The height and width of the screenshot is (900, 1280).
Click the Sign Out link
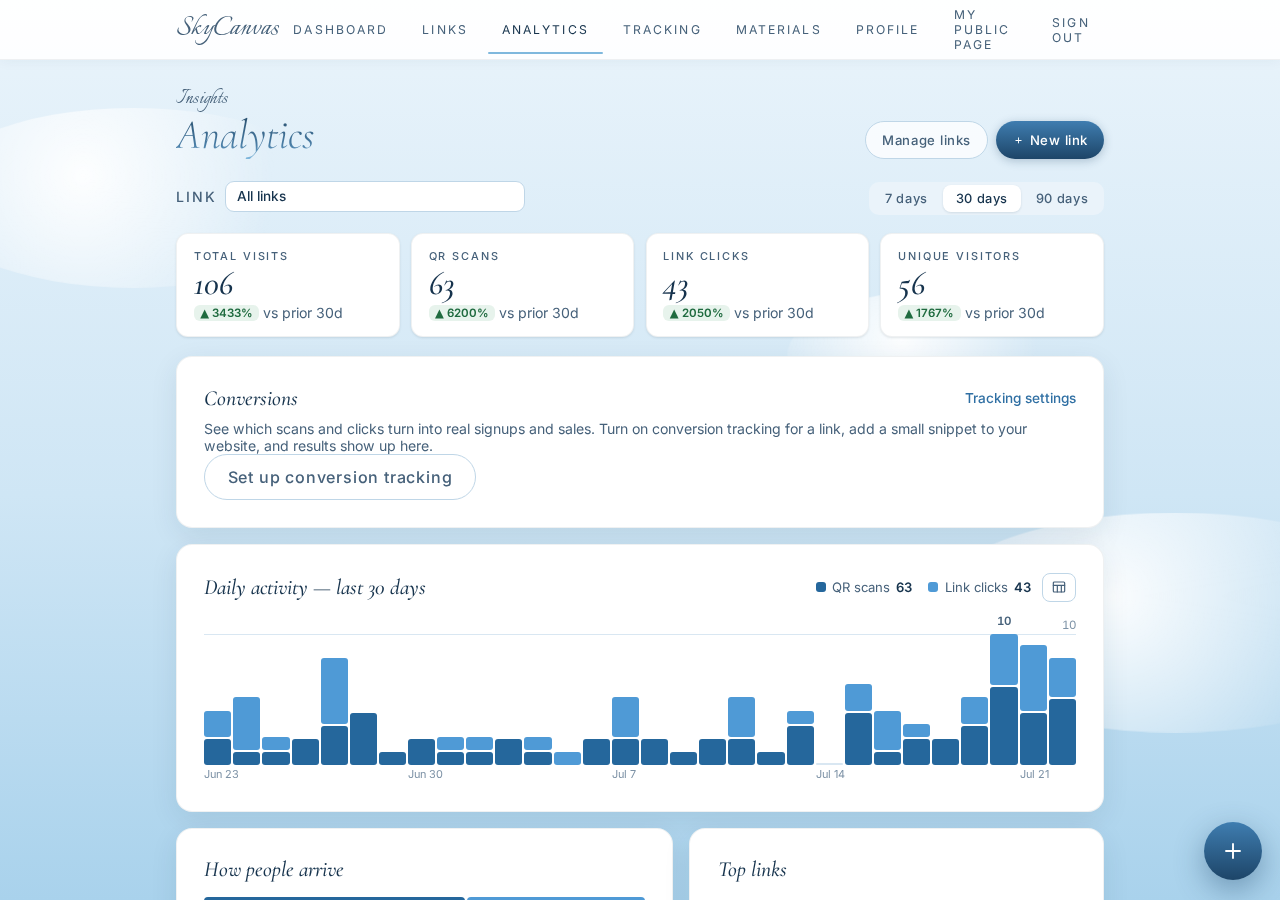click(1071, 30)
